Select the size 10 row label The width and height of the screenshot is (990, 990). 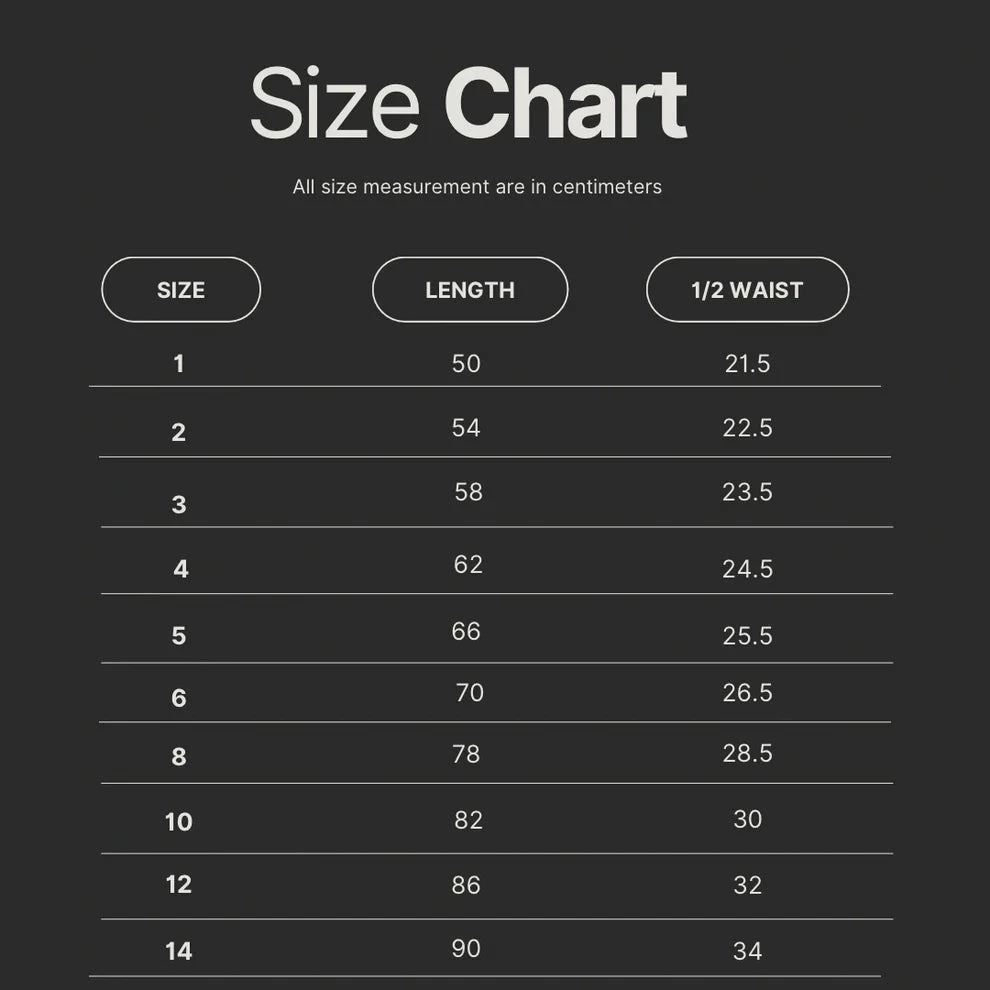179,822
